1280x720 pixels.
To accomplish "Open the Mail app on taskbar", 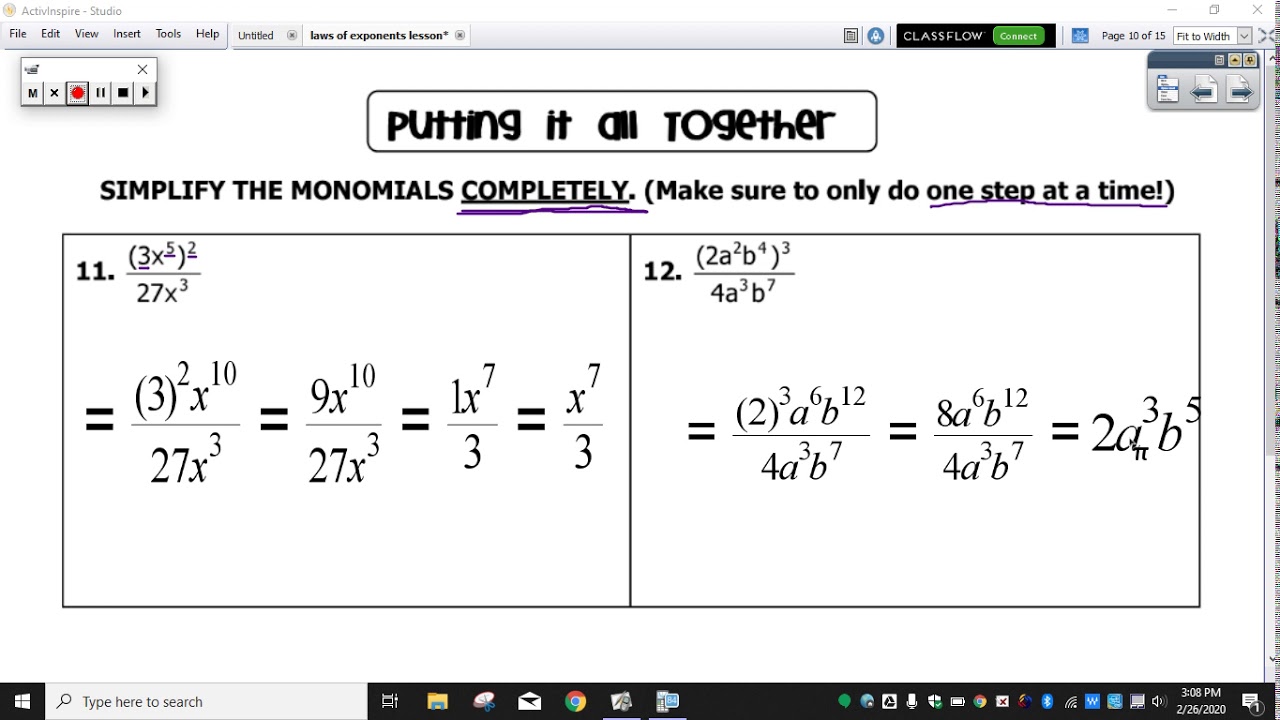I will pyautogui.click(x=530, y=701).
